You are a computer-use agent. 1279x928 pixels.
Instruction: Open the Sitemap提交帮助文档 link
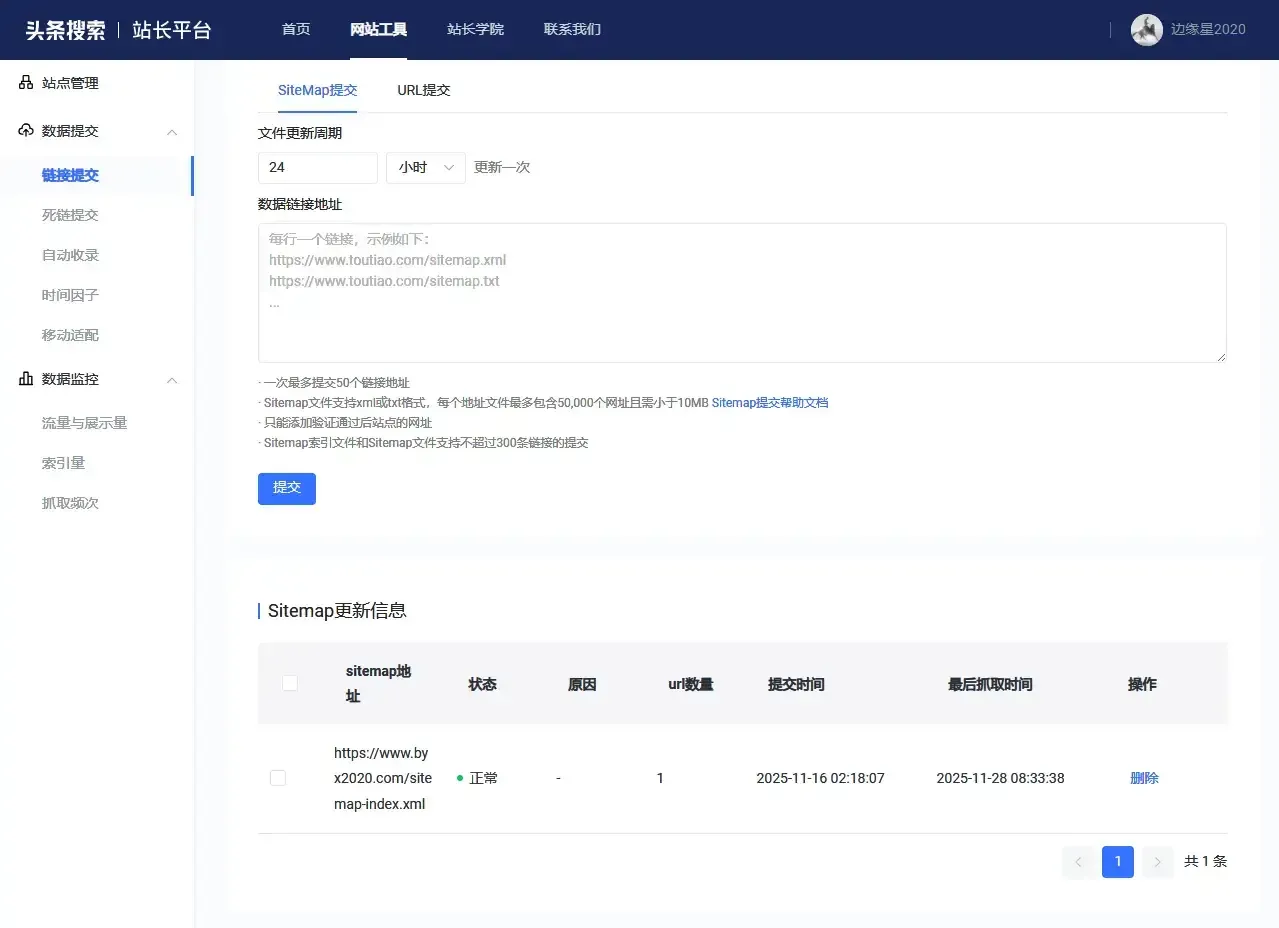pos(770,403)
